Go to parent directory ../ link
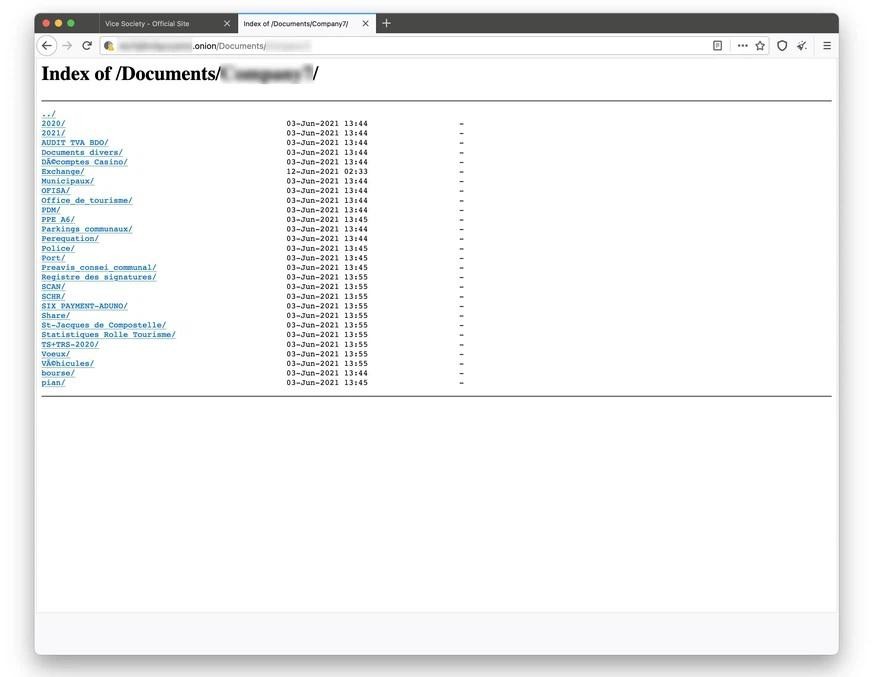873x677 pixels. pyautogui.click(x=48, y=114)
